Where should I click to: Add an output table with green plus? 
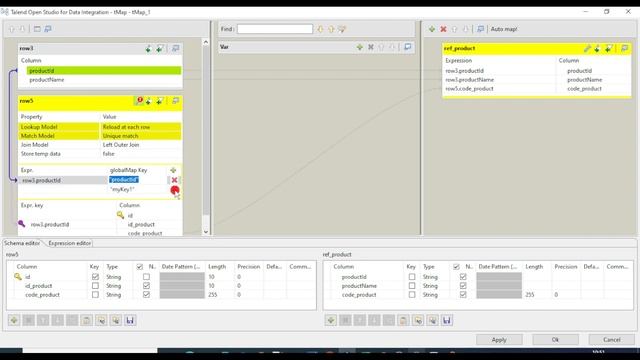coord(432,29)
